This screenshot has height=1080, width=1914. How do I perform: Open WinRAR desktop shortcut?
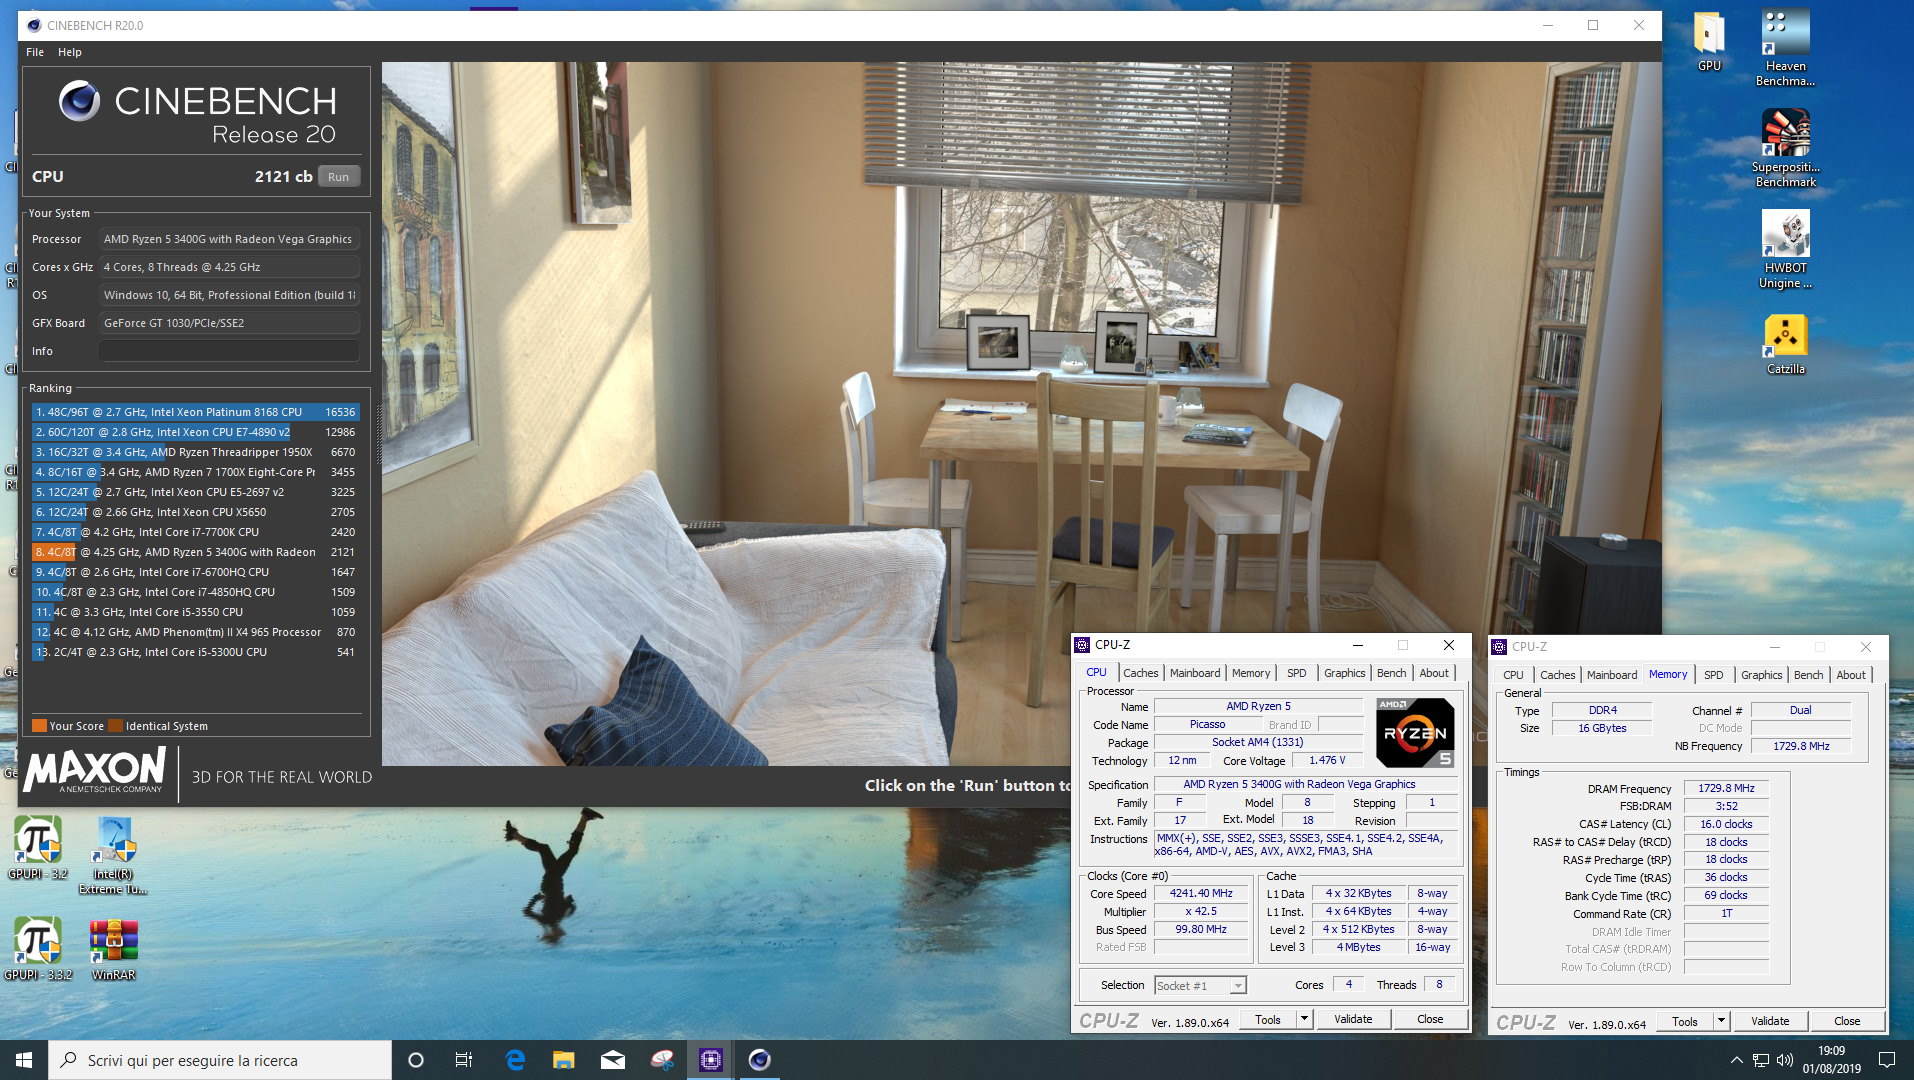[113, 949]
